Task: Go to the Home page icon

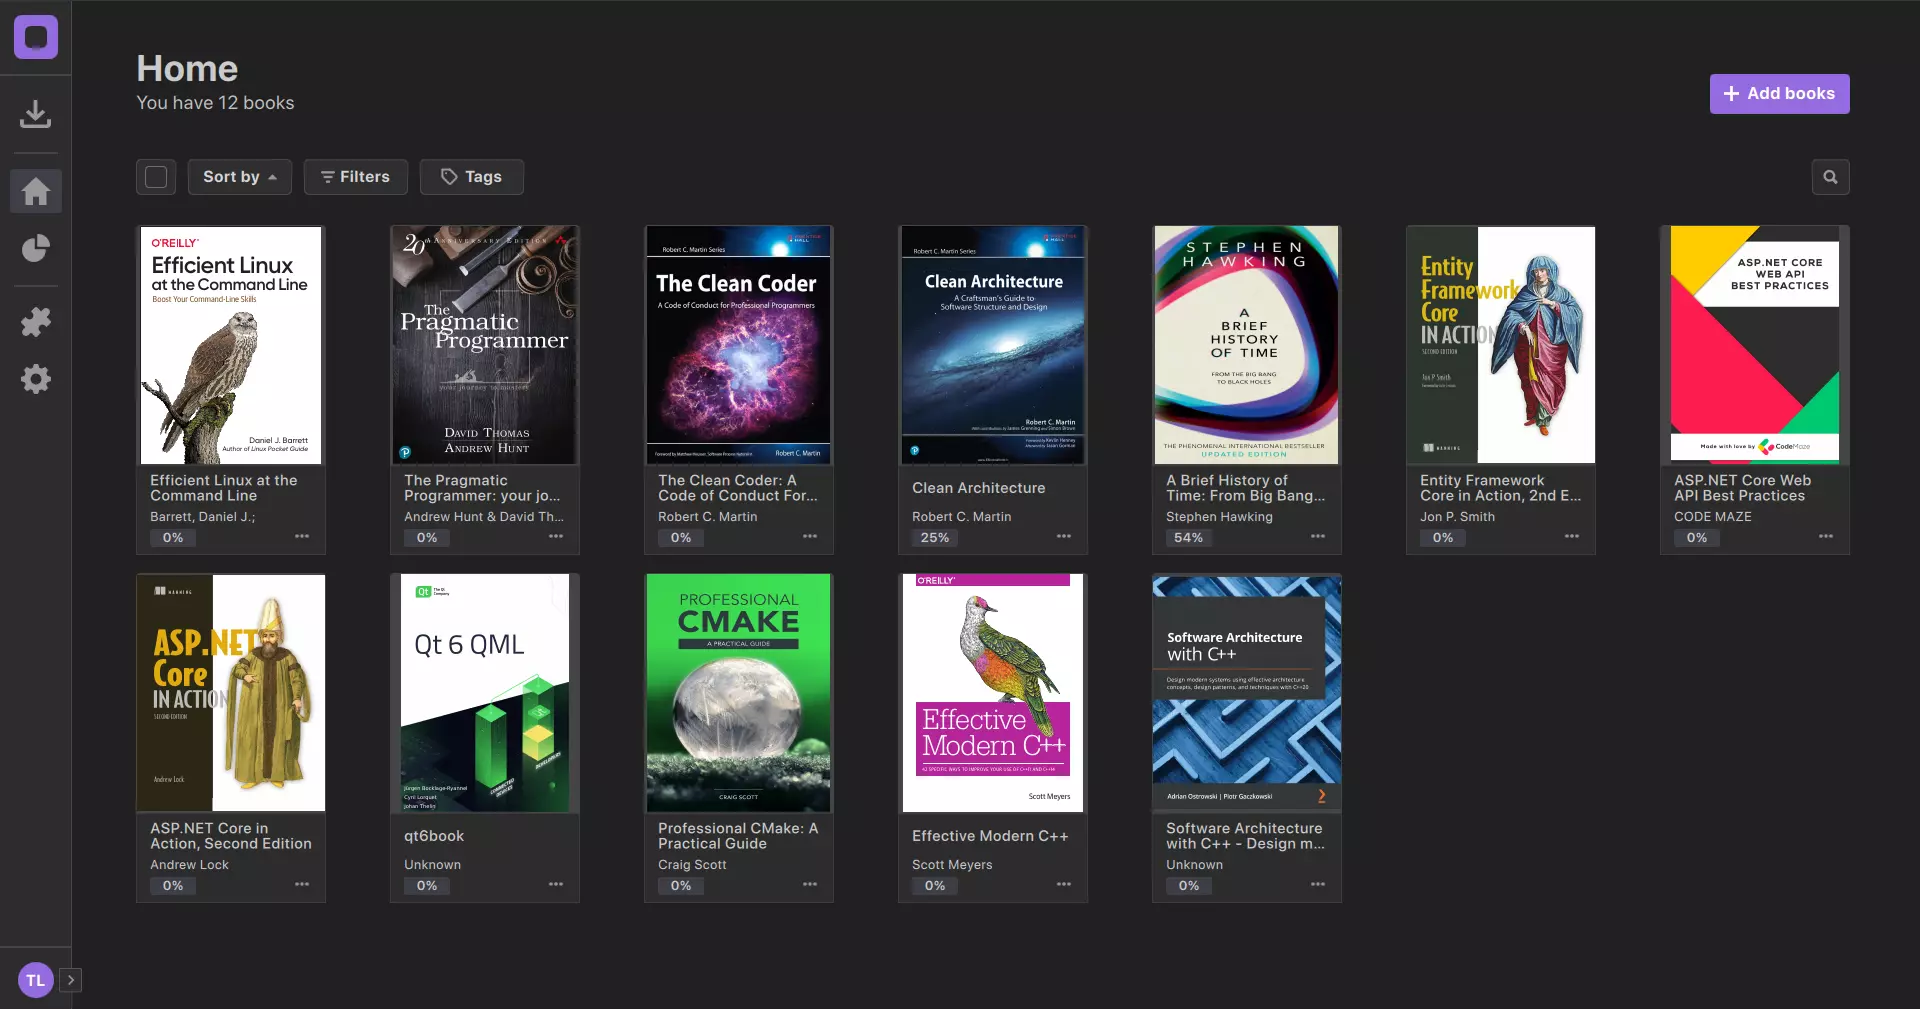Action: [35, 191]
